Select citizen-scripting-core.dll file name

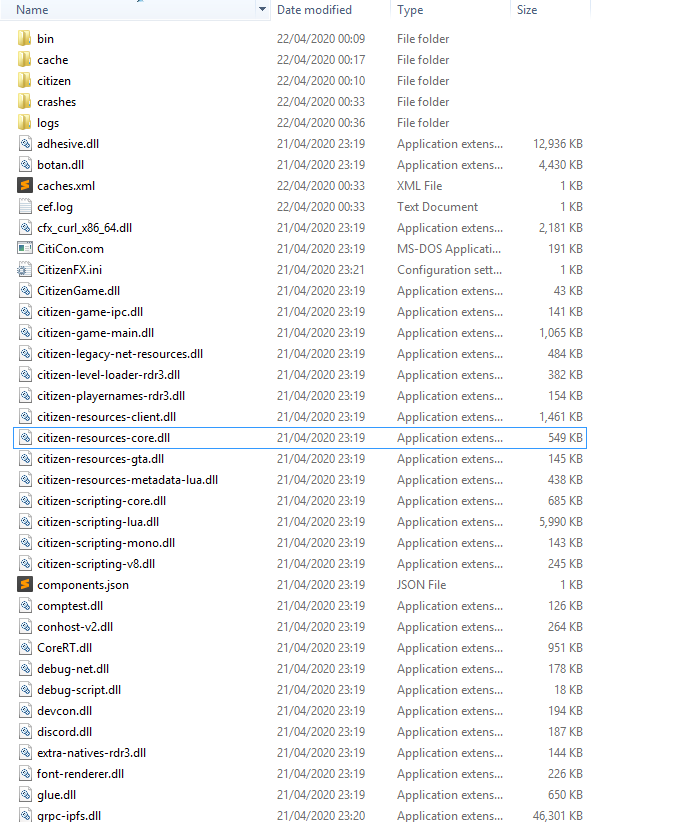pos(101,501)
